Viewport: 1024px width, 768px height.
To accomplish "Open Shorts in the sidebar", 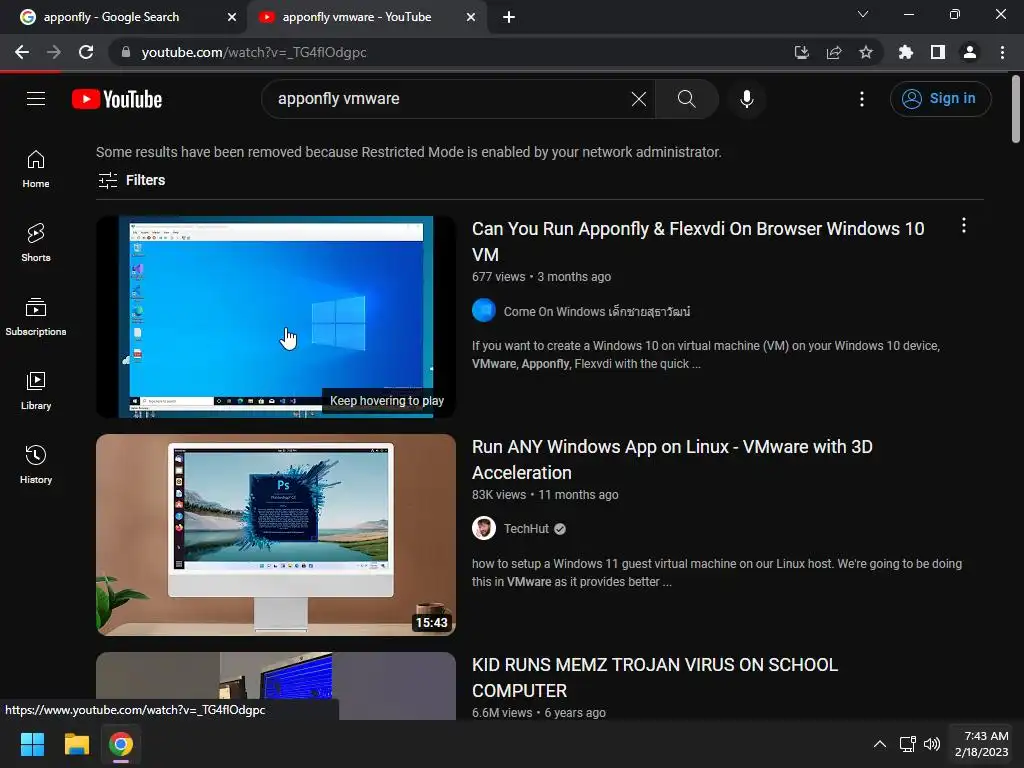I will point(36,242).
